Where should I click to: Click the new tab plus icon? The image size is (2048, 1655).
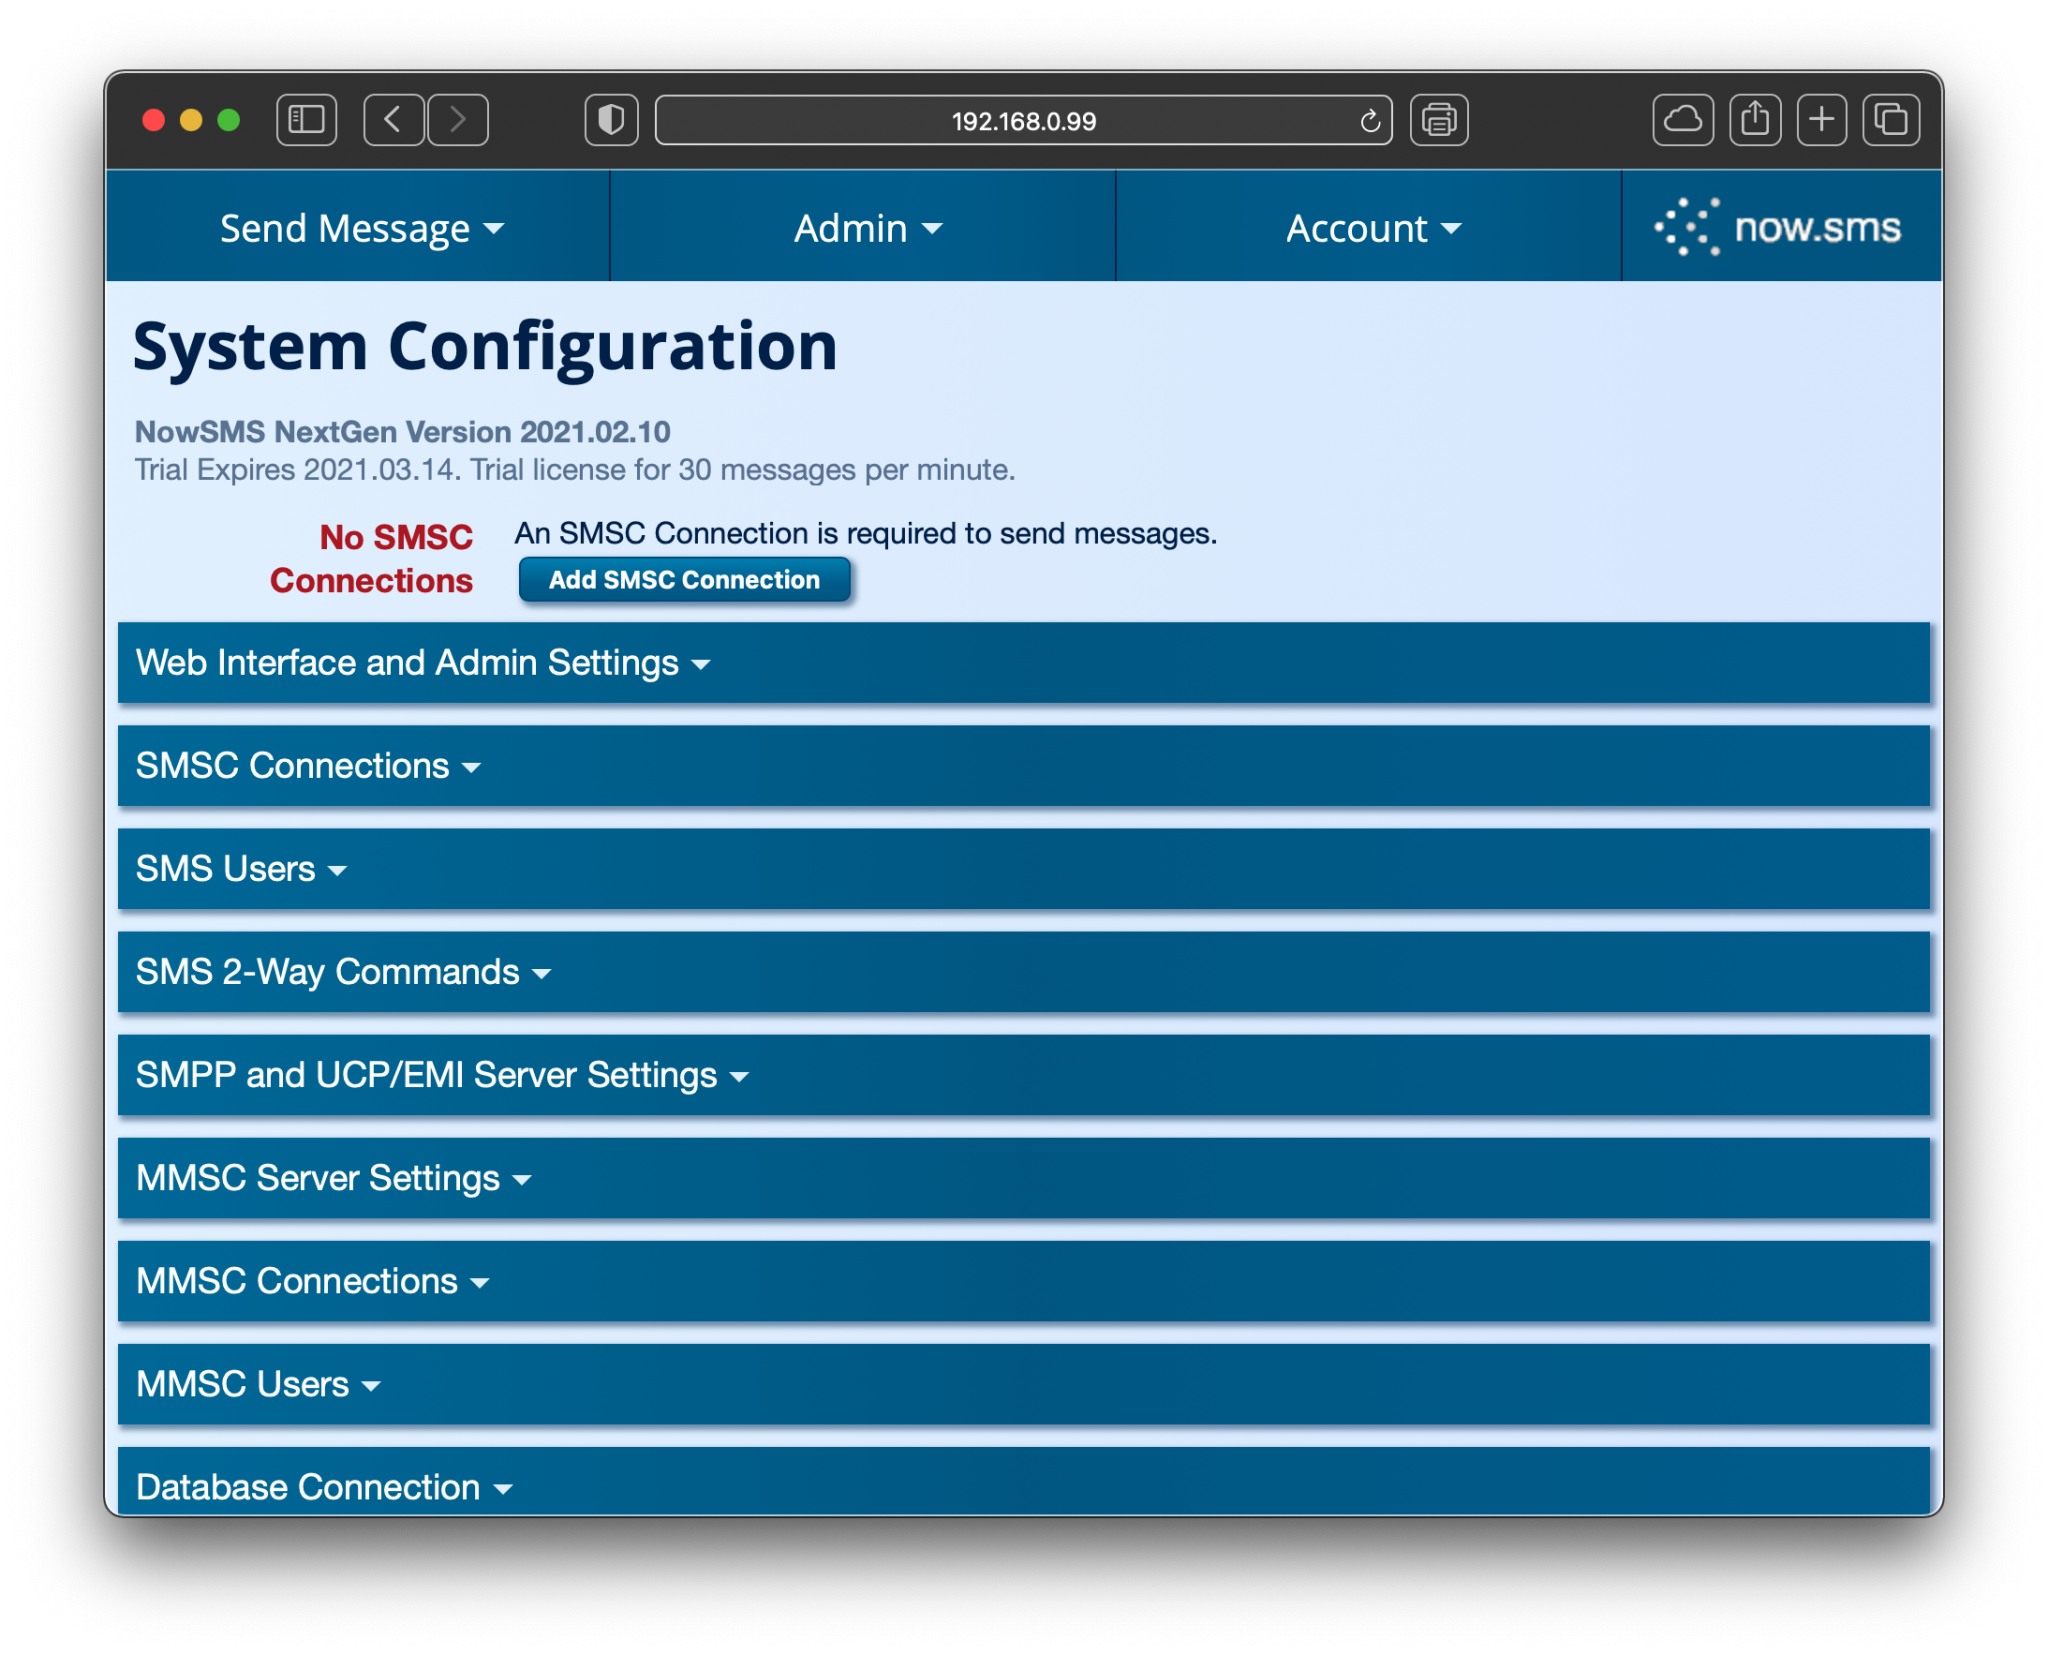click(1821, 120)
